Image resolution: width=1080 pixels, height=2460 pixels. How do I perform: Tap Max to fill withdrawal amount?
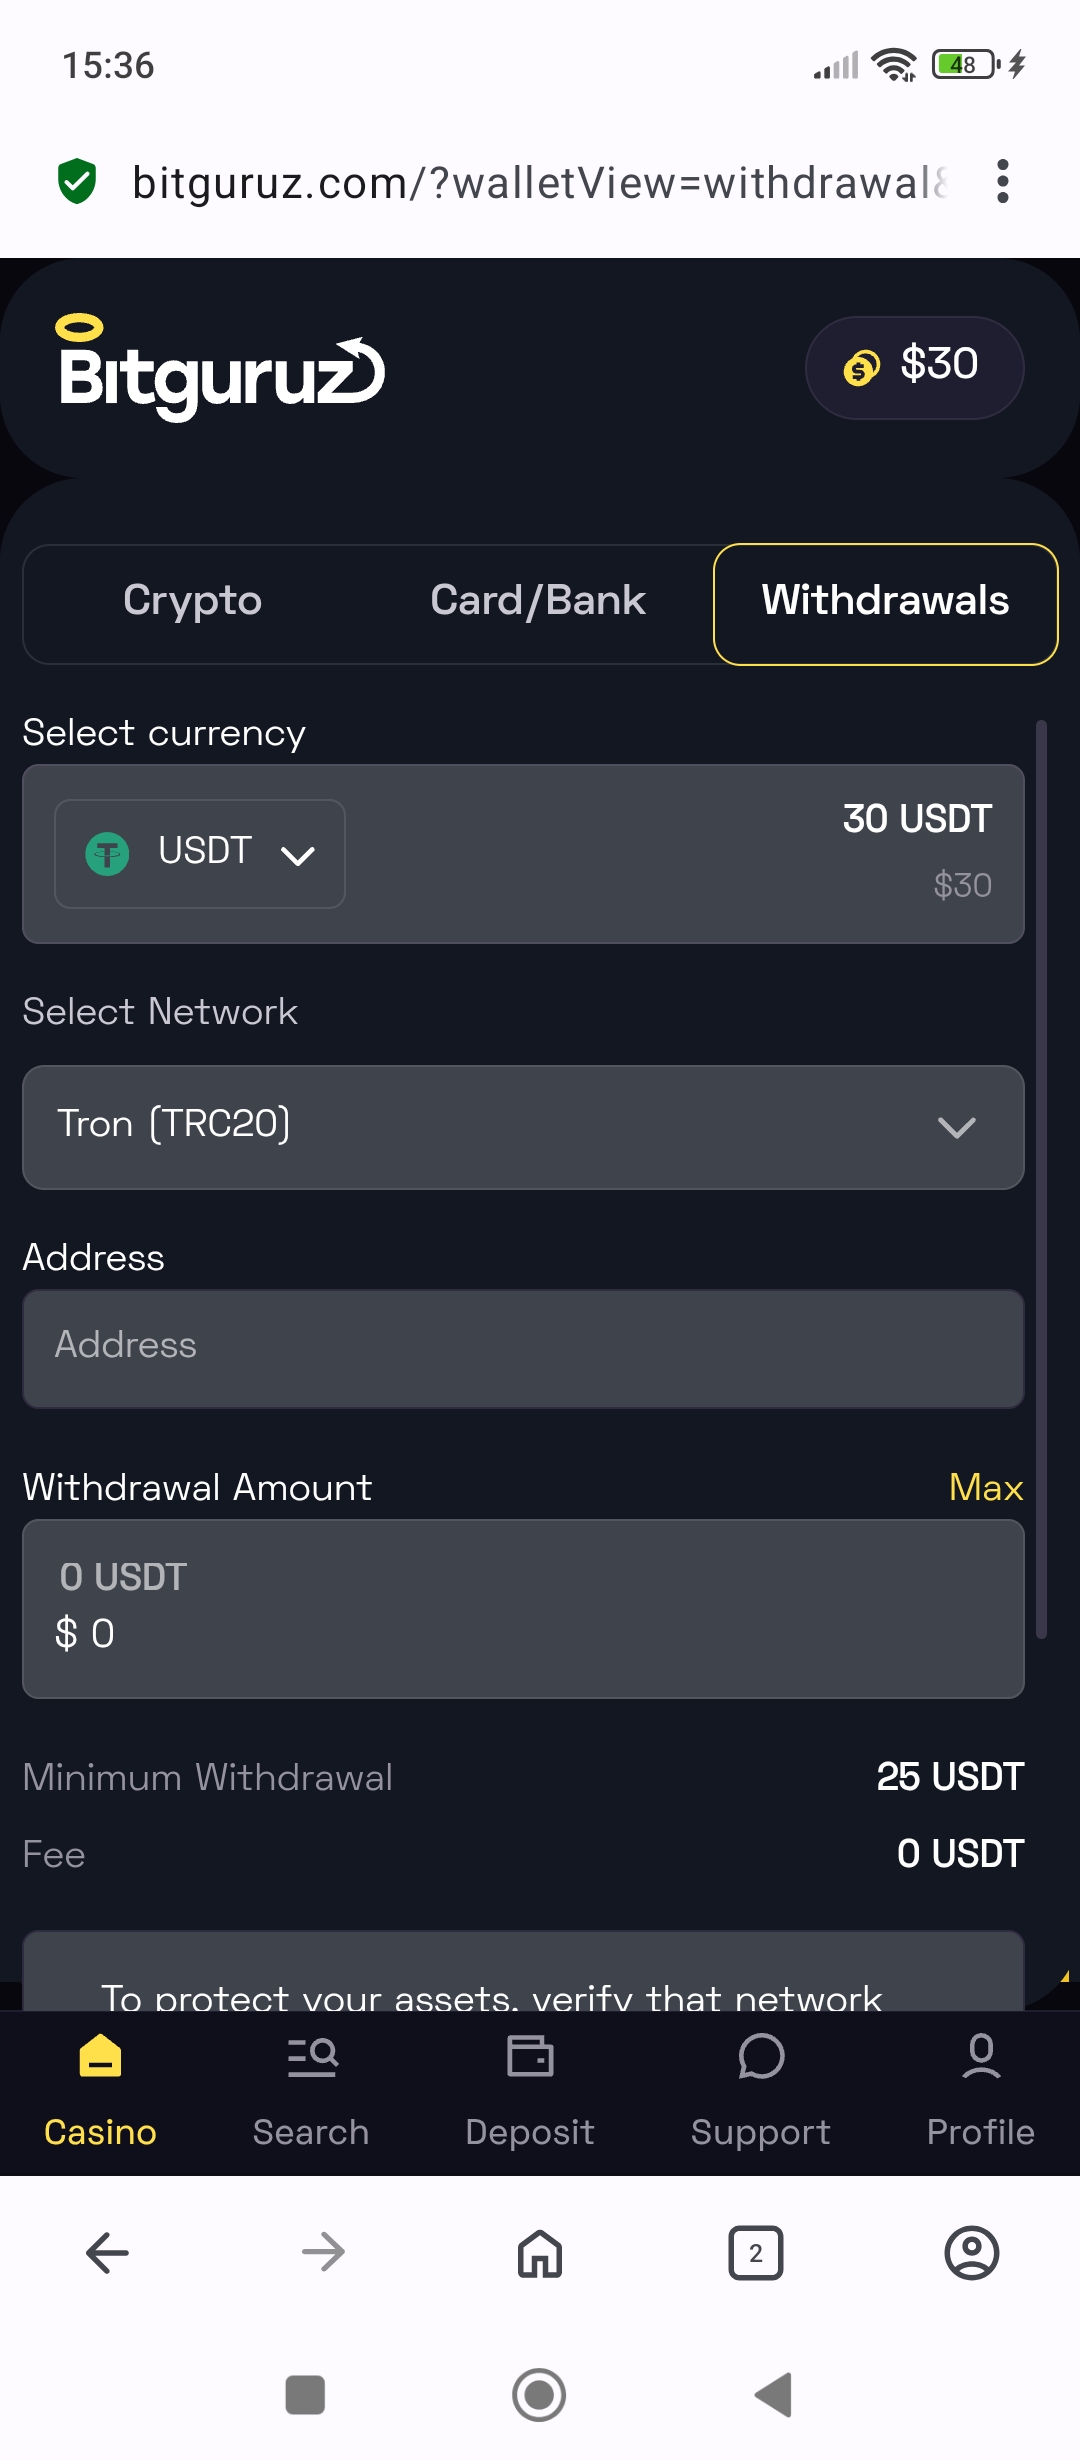[x=985, y=1487]
